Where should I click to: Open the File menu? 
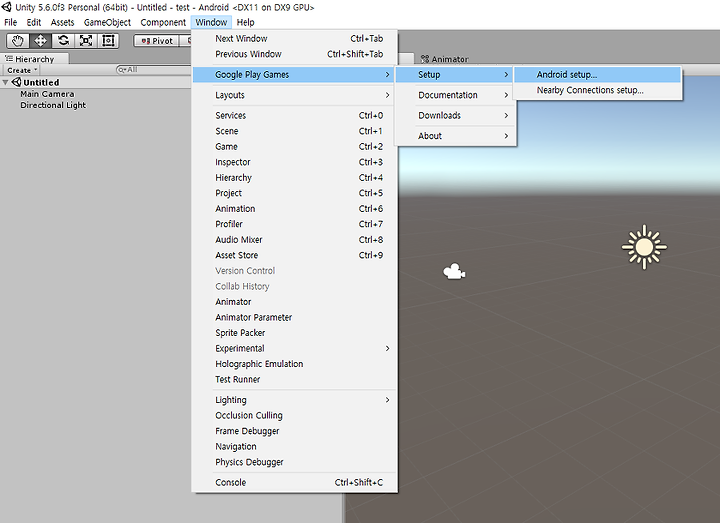(11, 22)
